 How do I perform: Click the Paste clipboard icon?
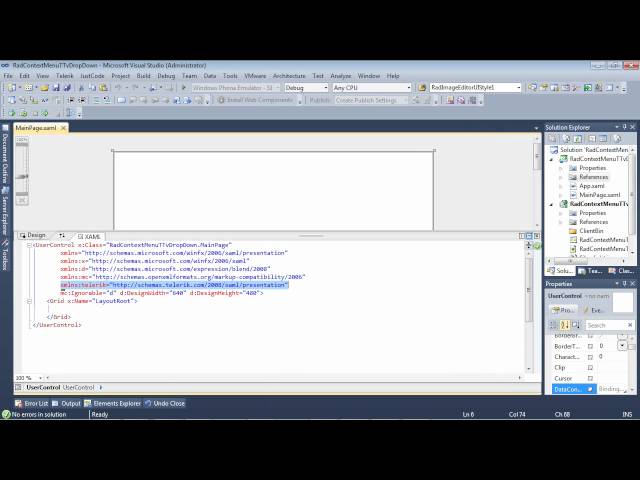pyautogui.click(x=104, y=87)
